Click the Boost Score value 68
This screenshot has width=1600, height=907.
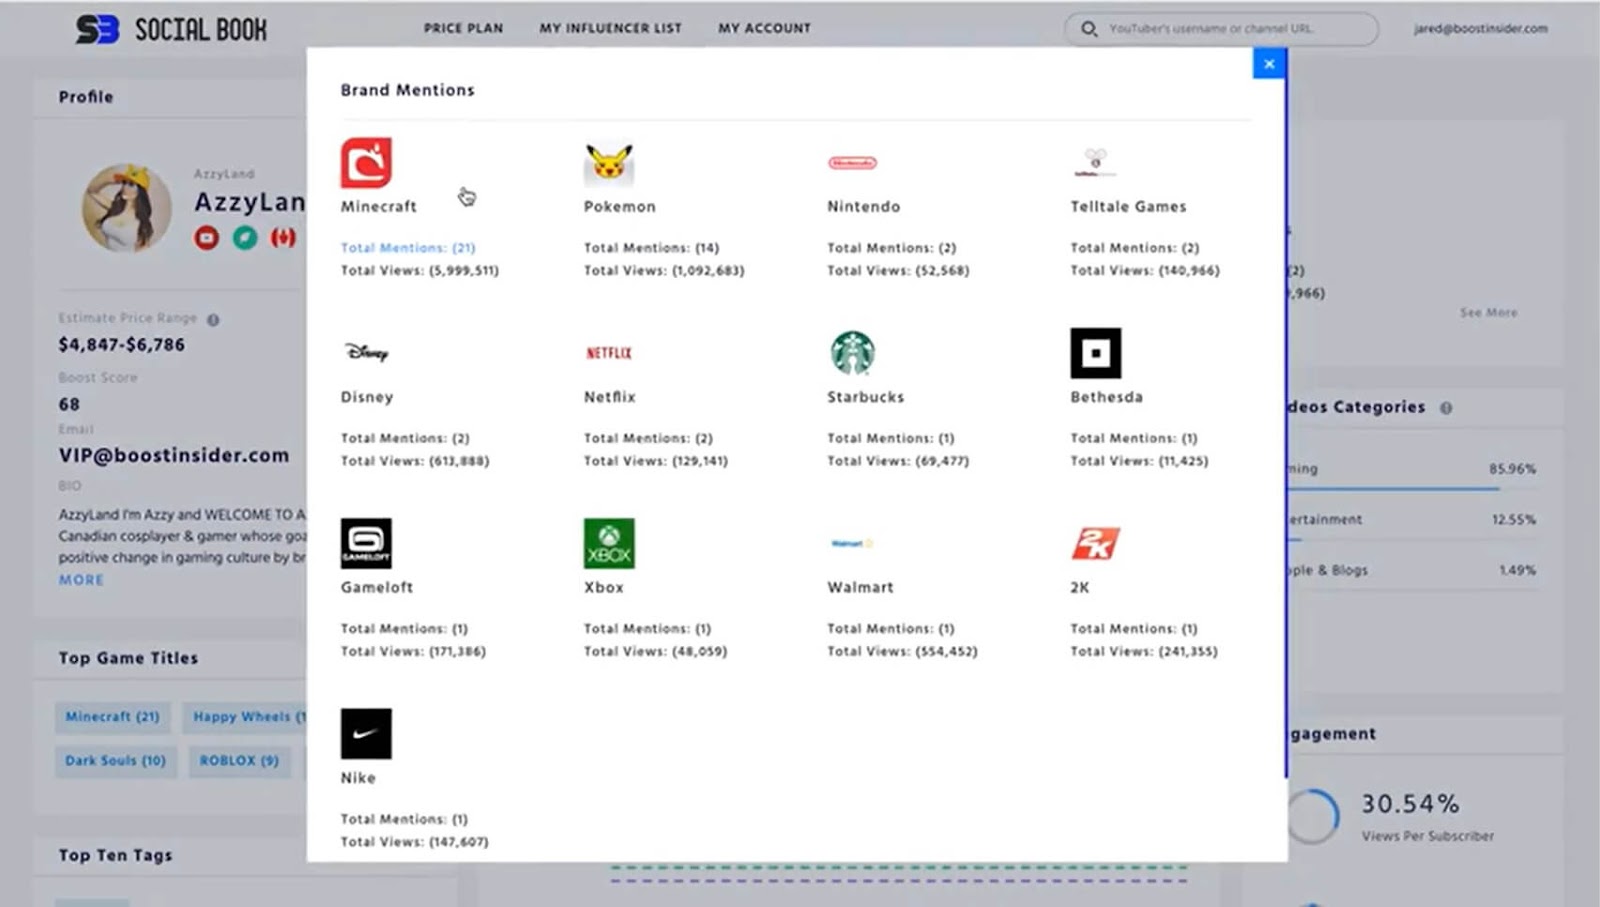click(x=69, y=405)
